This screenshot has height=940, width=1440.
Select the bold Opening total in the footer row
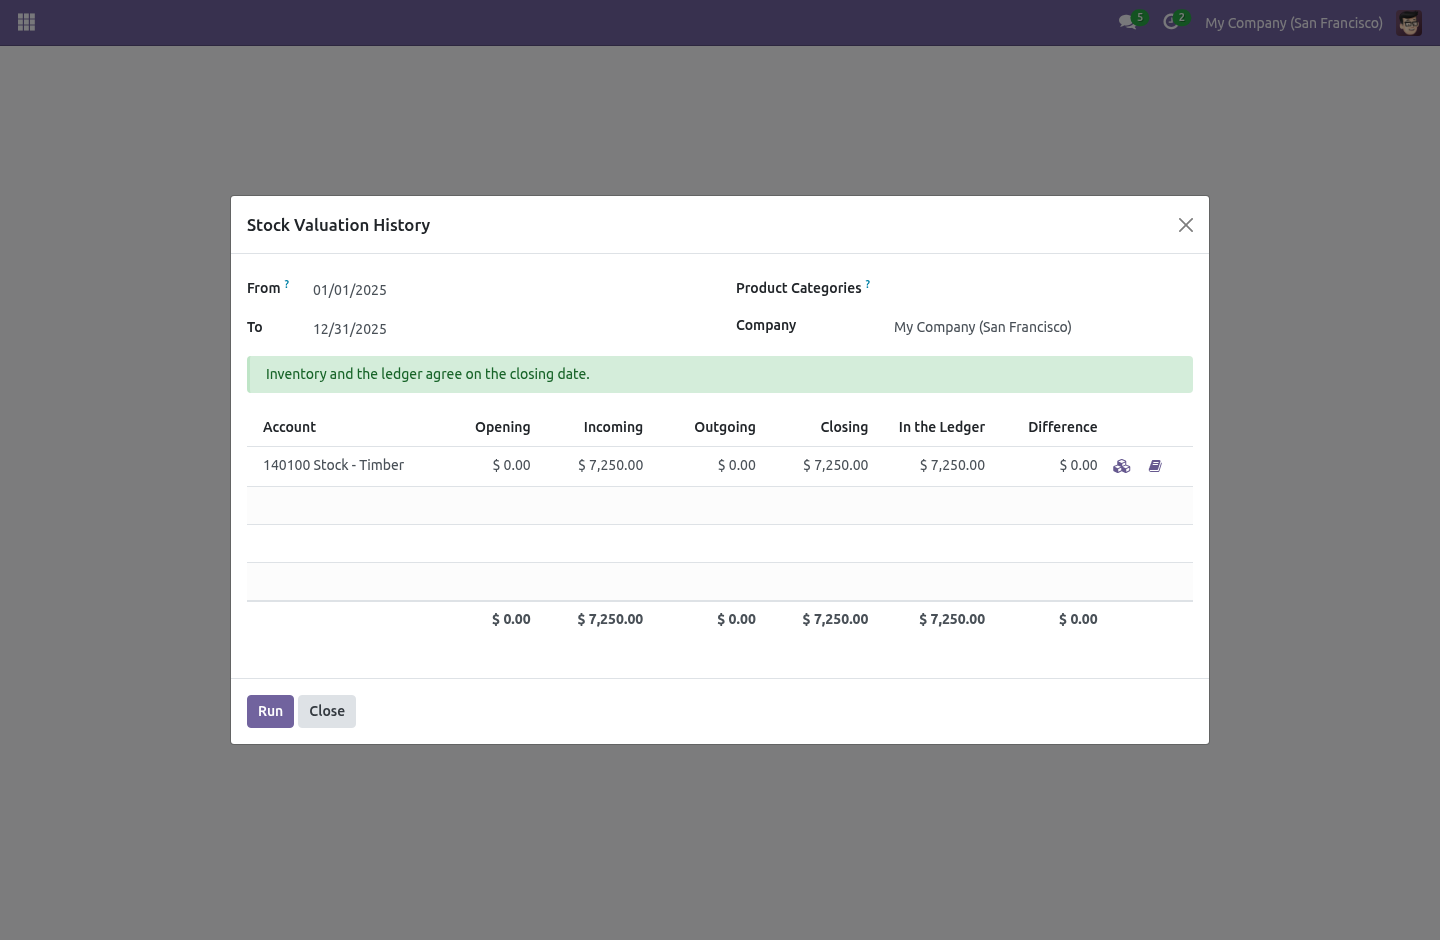click(x=511, y=619)
